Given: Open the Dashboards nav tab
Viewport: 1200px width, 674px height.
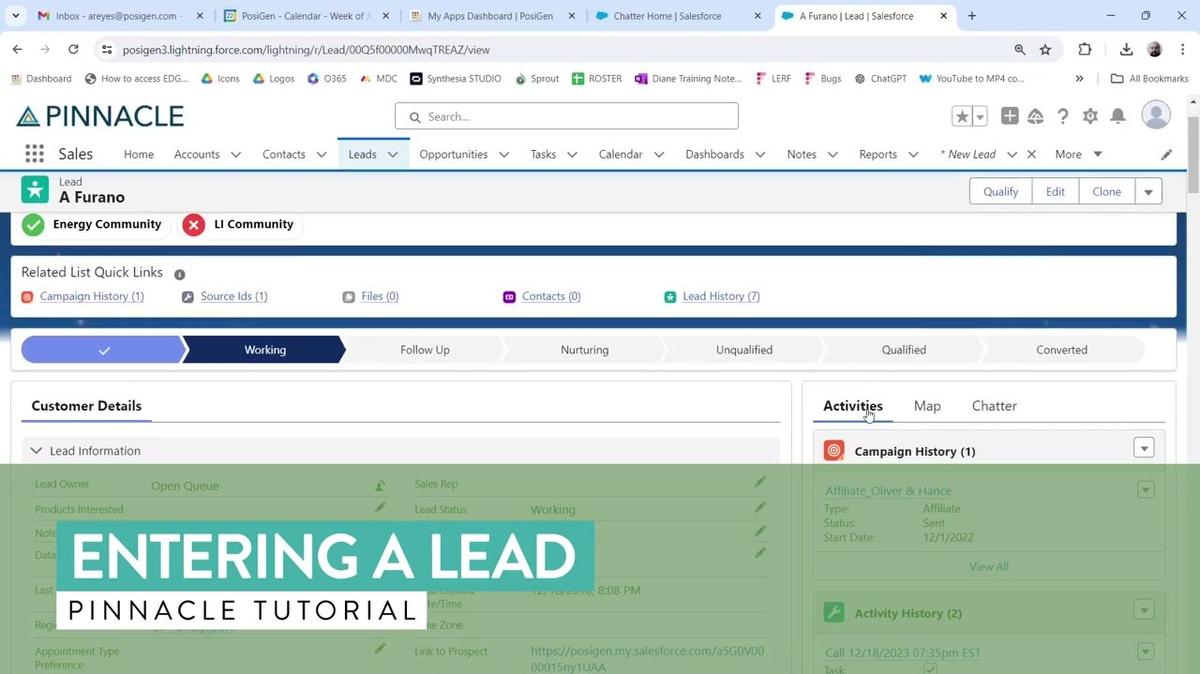Looking at the screenshot, I should (714, 154).
